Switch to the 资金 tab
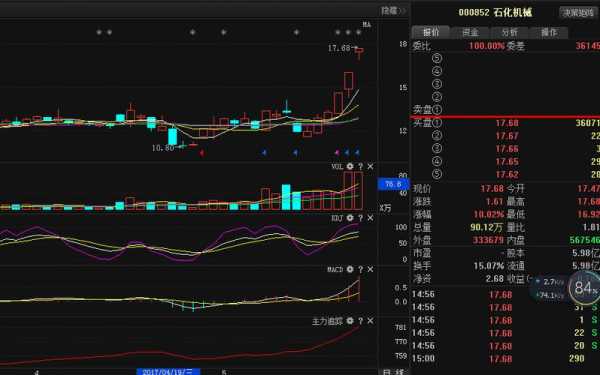600x375 pixels. (x=470, y=32)
